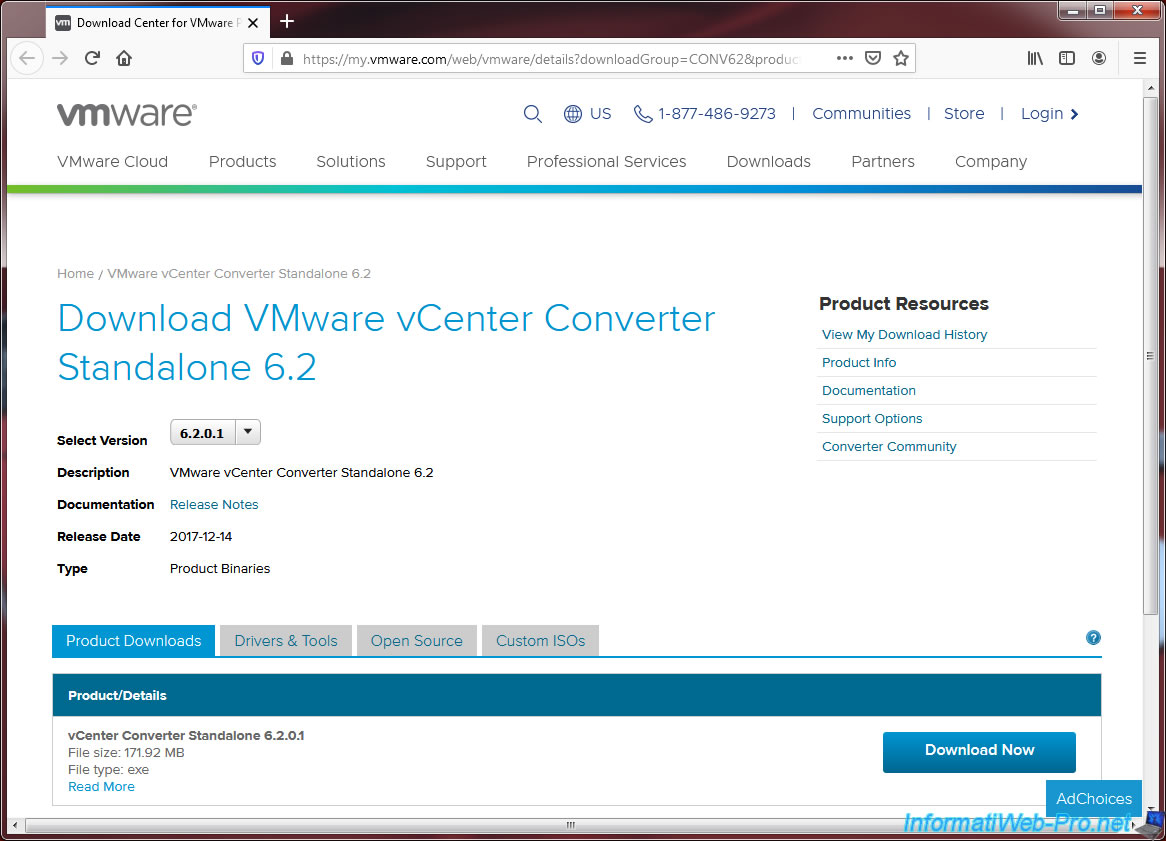
Task: Open the Release Notes link
Action: click(x=213, y=504)
